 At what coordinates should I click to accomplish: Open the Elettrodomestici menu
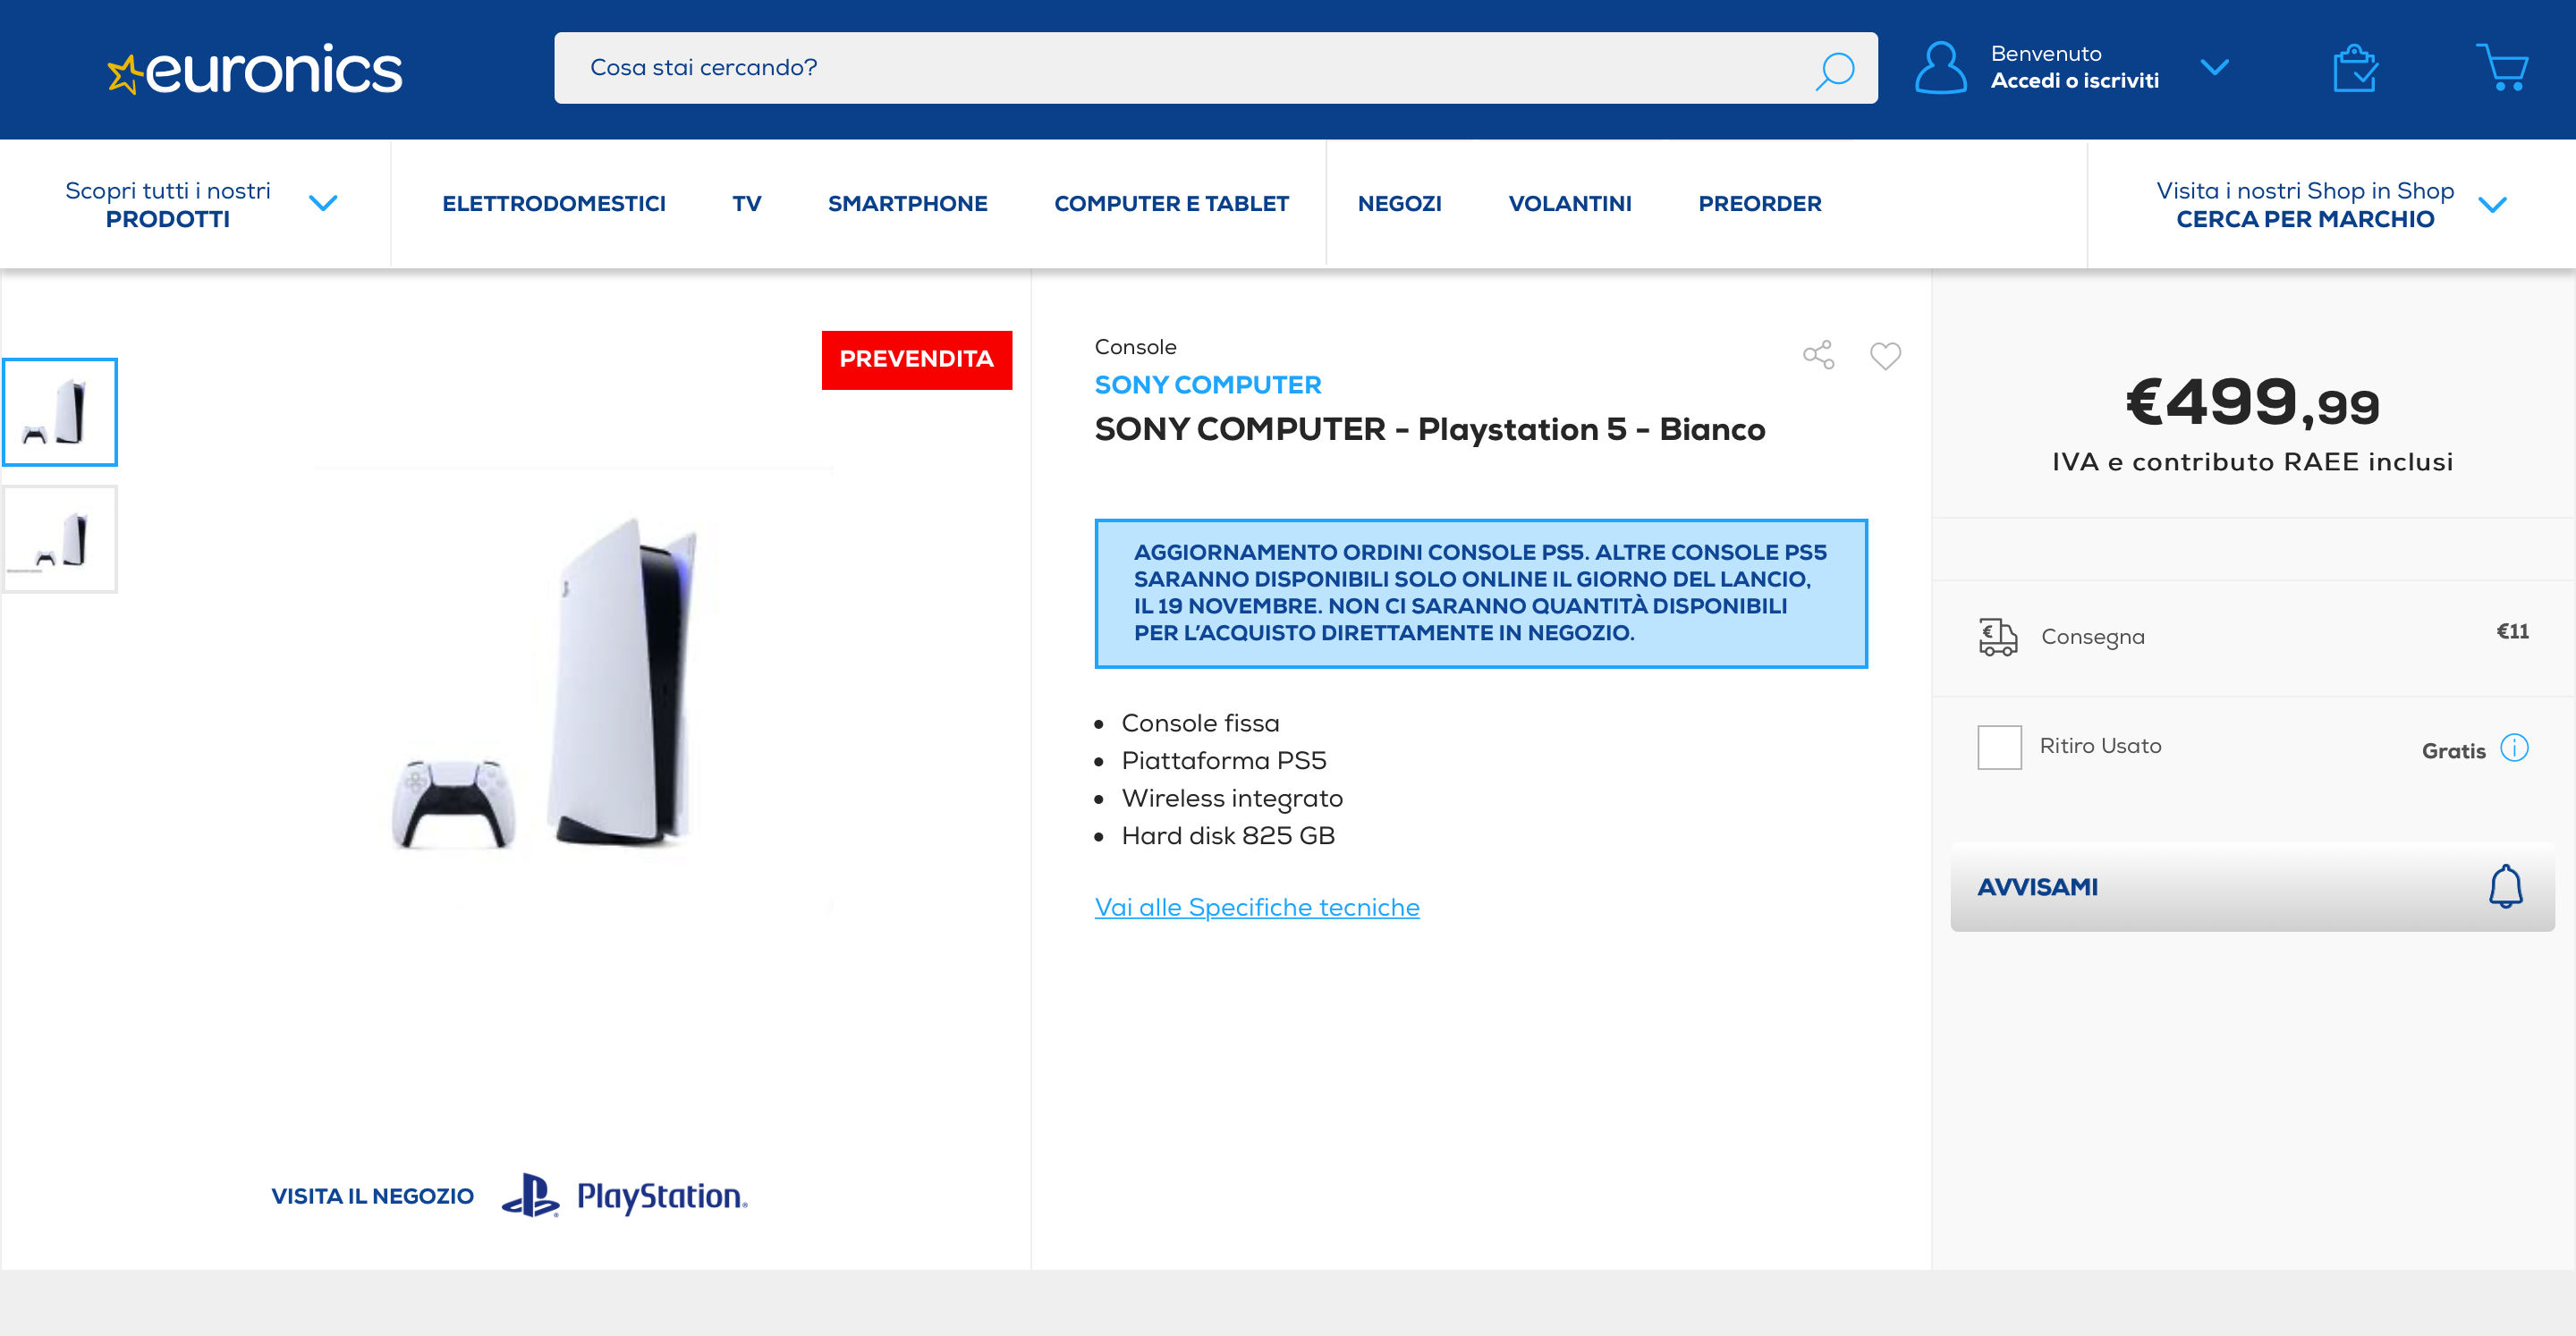(553, 204)
